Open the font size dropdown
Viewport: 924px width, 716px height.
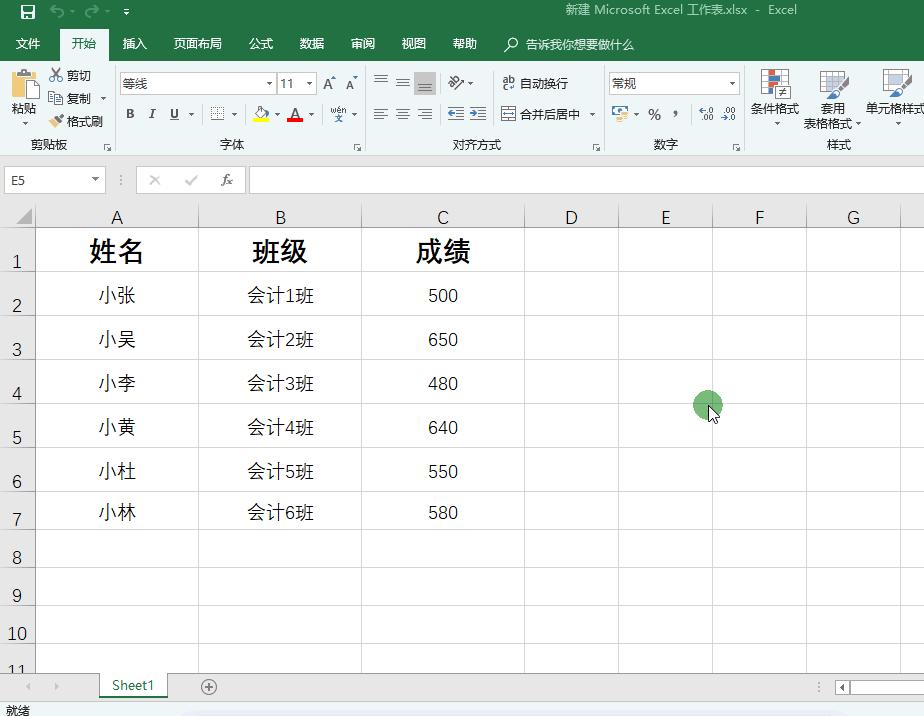point(310,83)
